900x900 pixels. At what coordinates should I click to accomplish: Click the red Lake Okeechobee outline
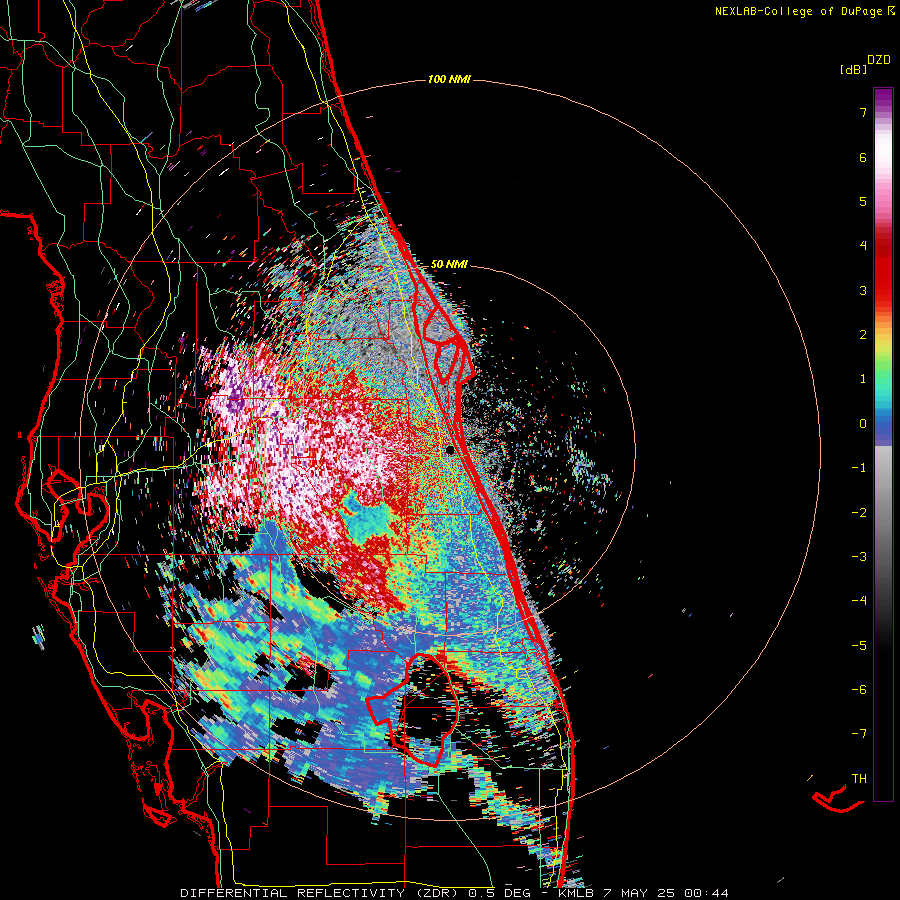[412, 709]
